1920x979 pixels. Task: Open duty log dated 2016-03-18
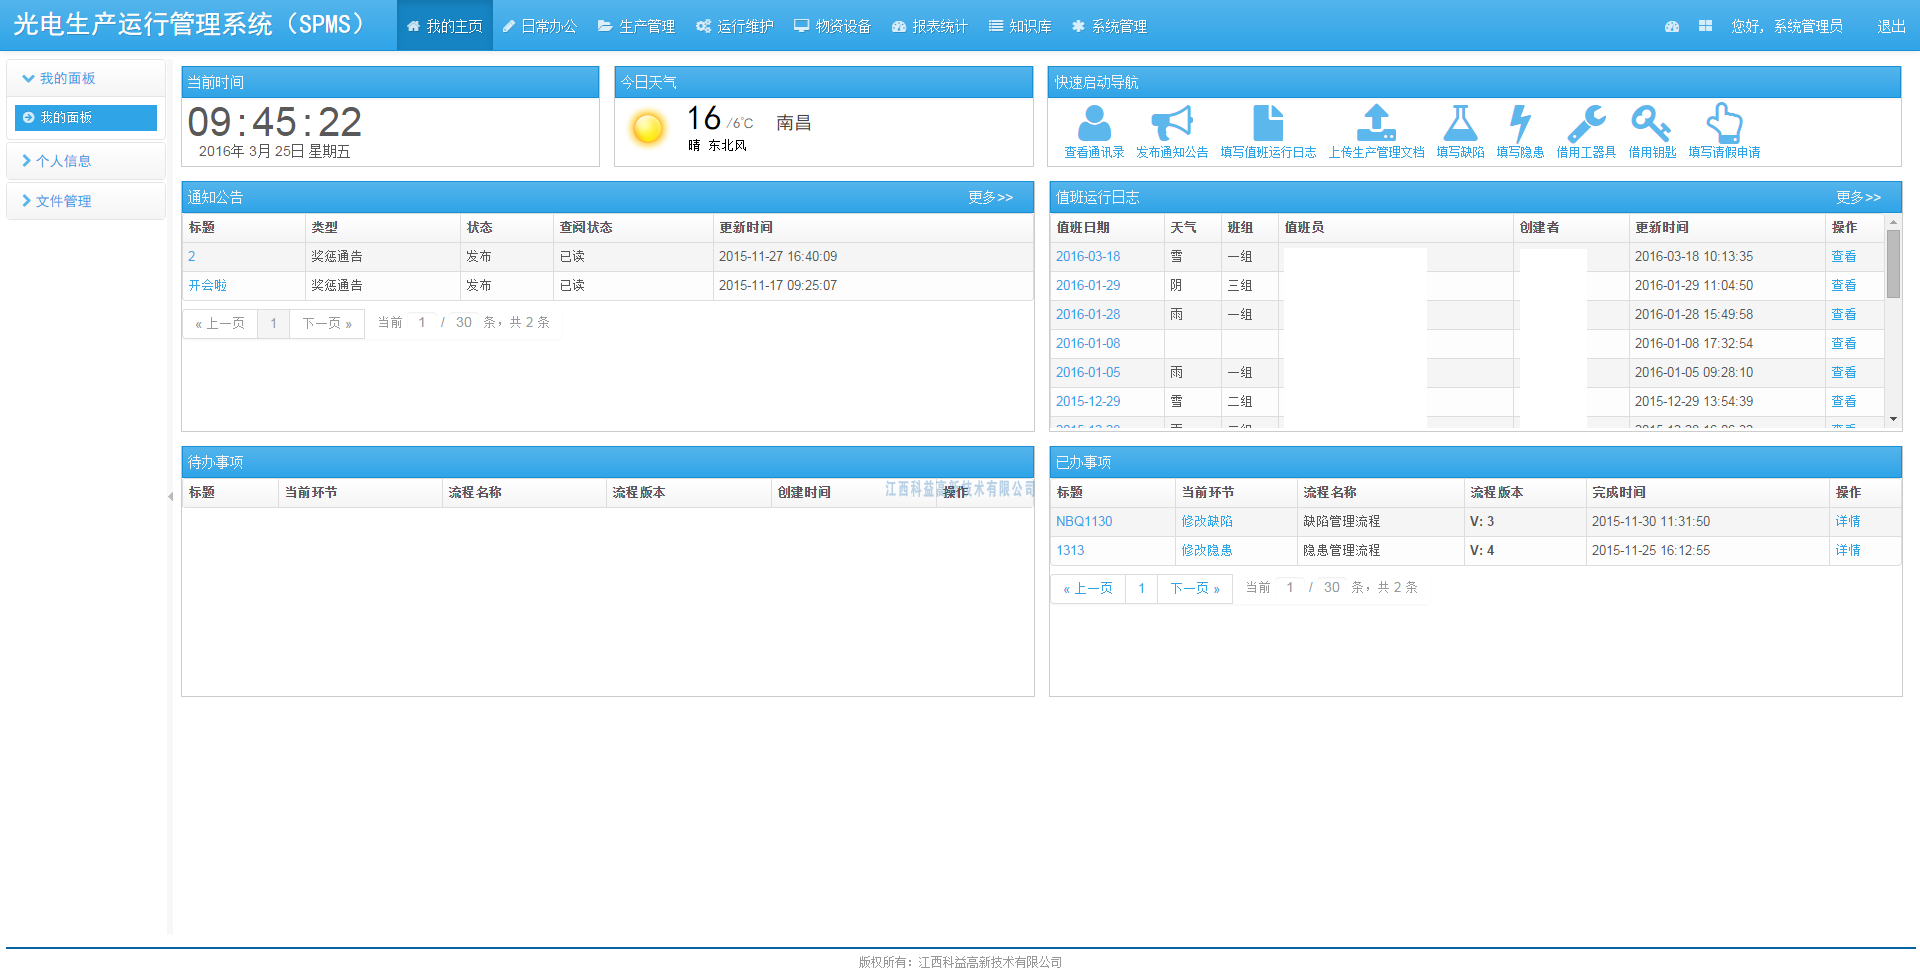tap(1088, 256)
